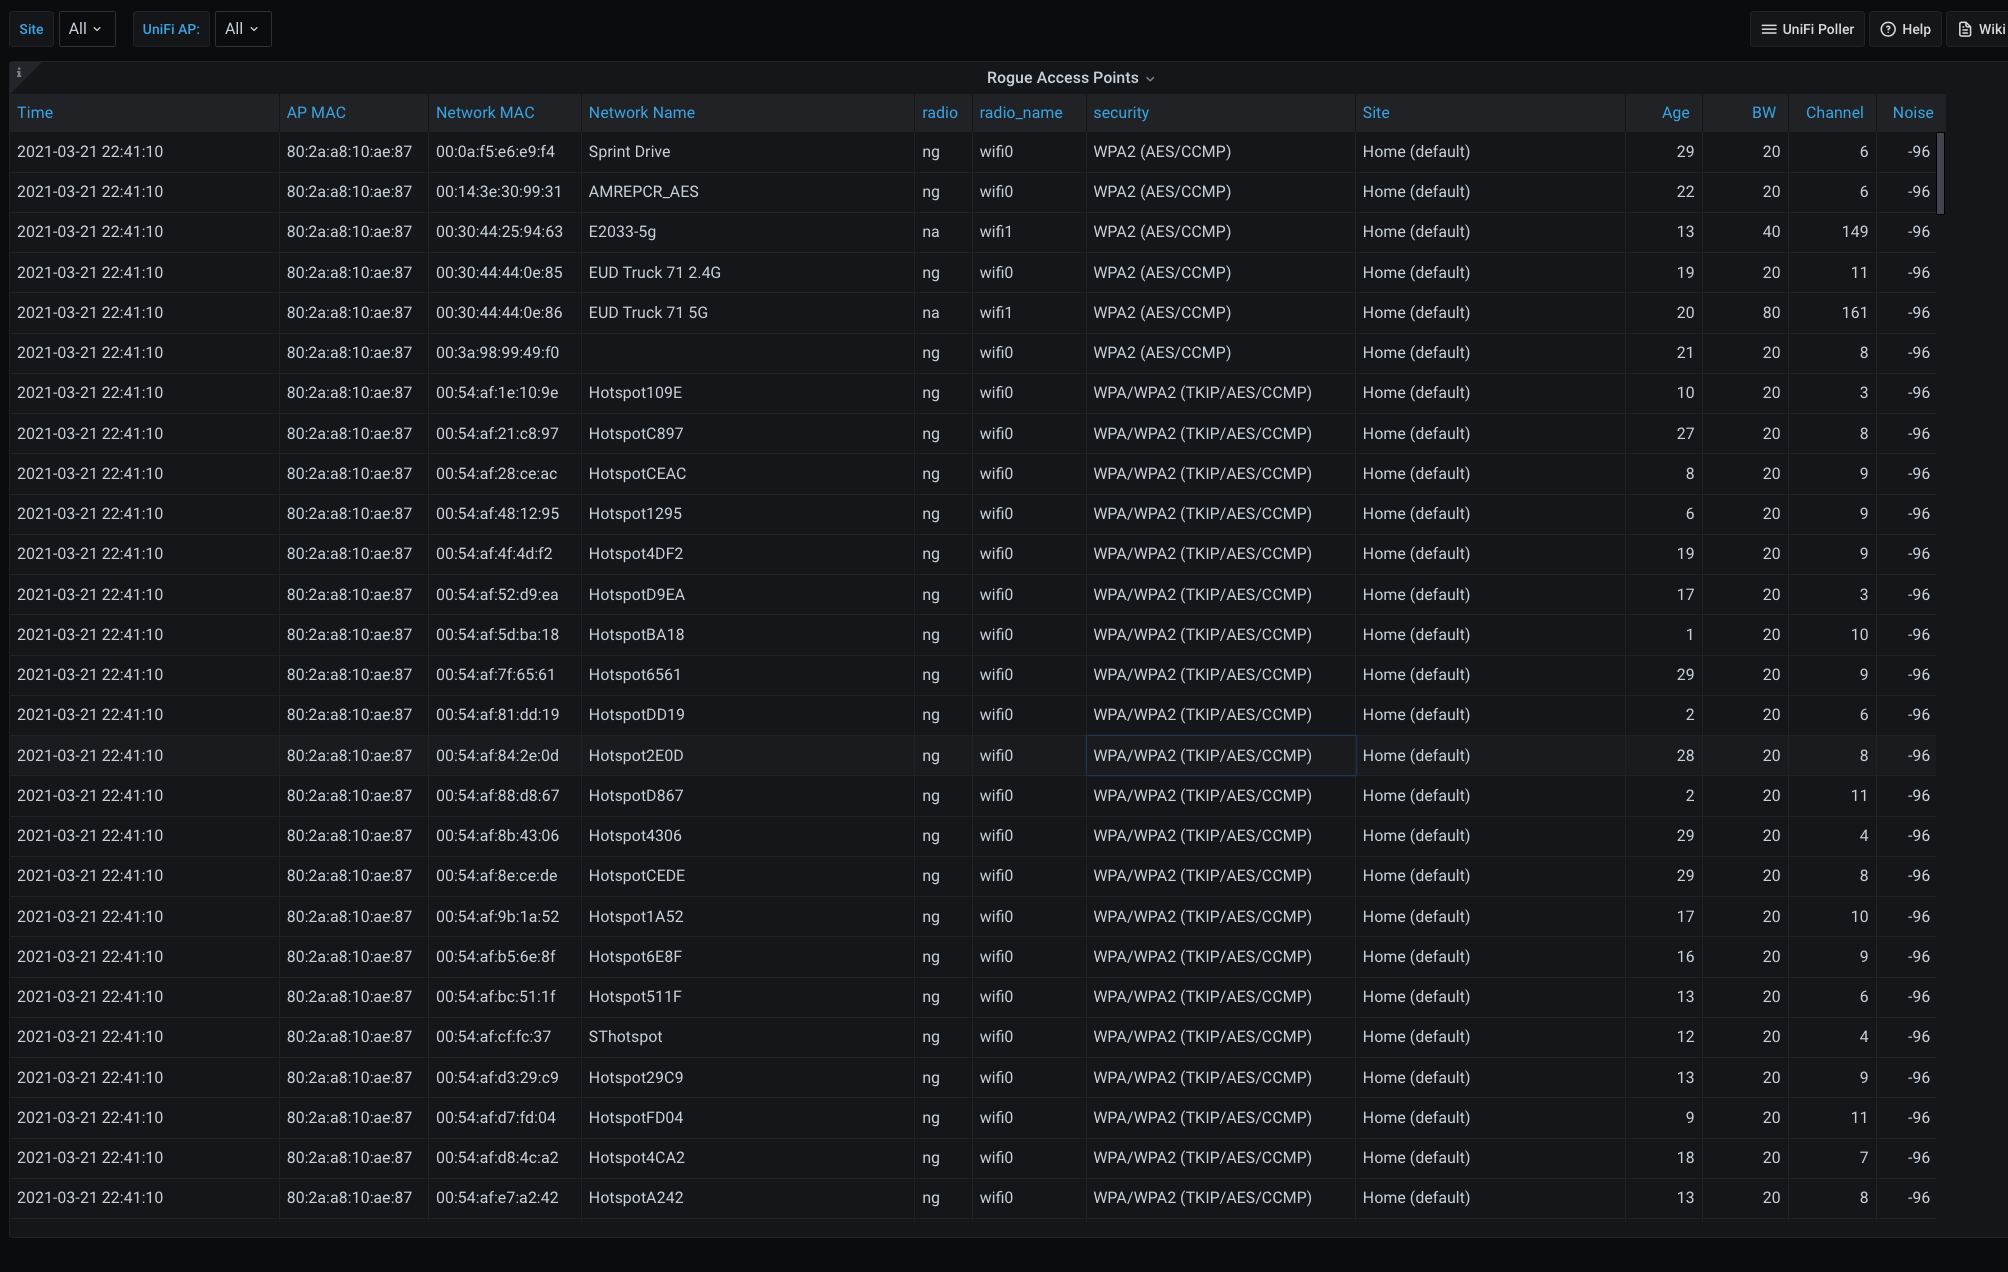Click the document icon next to Wiki
This screenshot has height=1272, width=2008.
click(x=1963, y=28)
